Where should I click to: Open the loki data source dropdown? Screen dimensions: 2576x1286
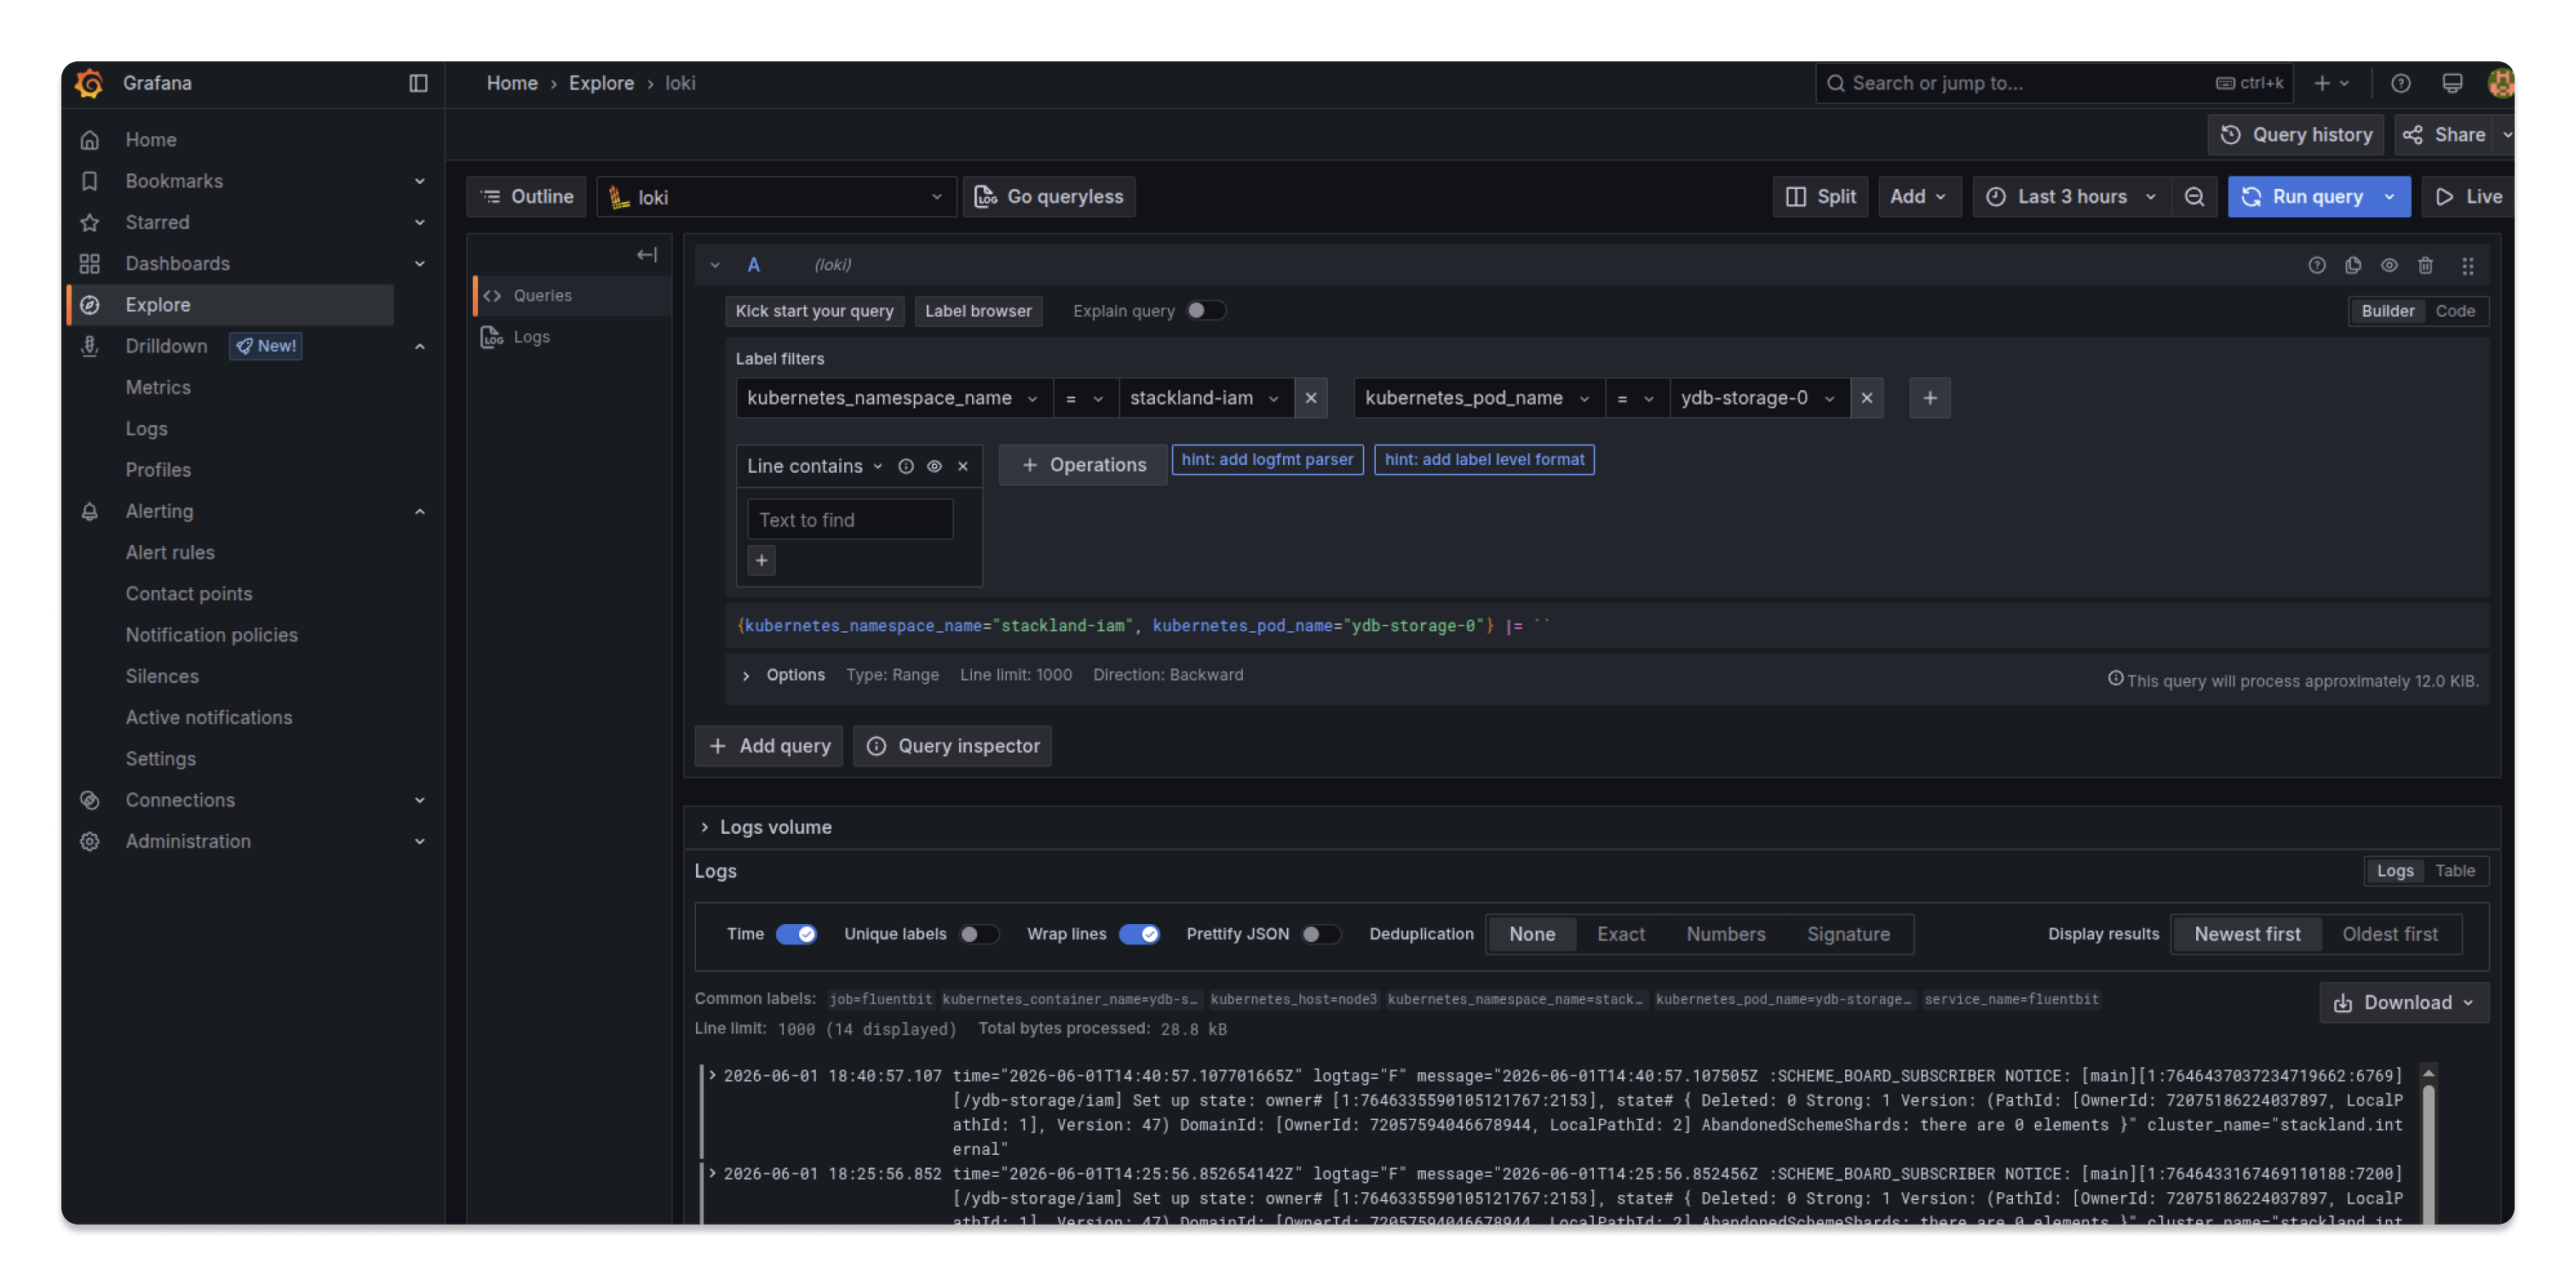pos(776,197)
